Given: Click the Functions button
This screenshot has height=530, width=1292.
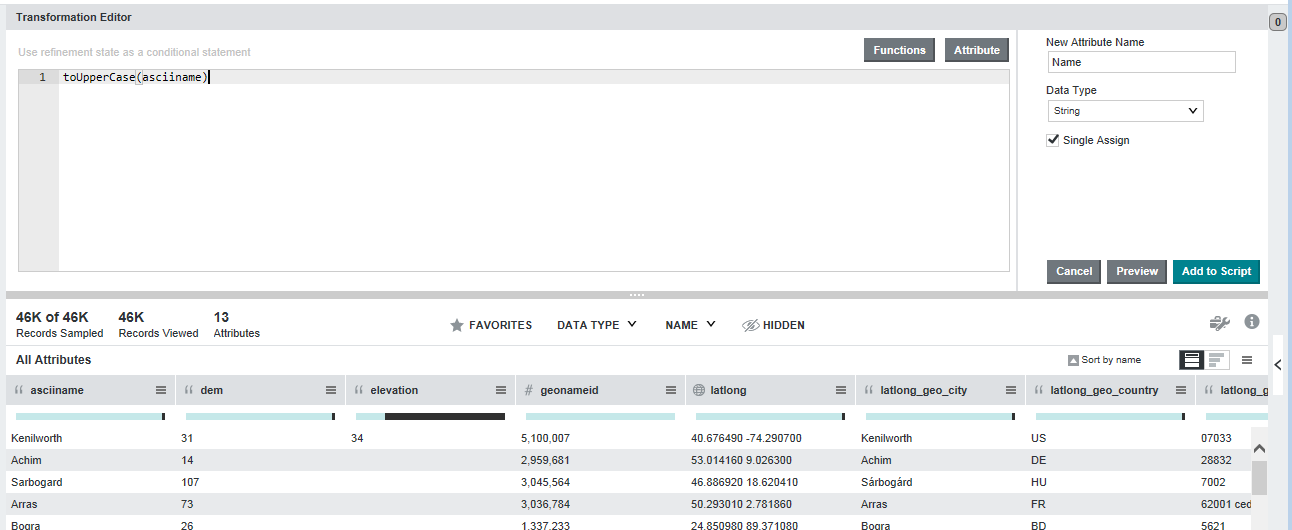Looking at the screenshot, I should (x=899, y=50).
